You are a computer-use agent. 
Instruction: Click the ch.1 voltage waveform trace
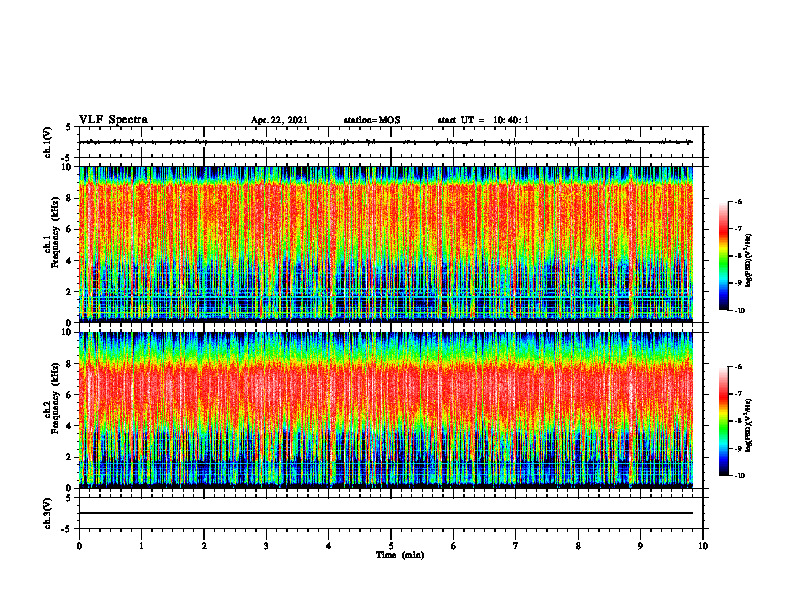pos(386,142)
